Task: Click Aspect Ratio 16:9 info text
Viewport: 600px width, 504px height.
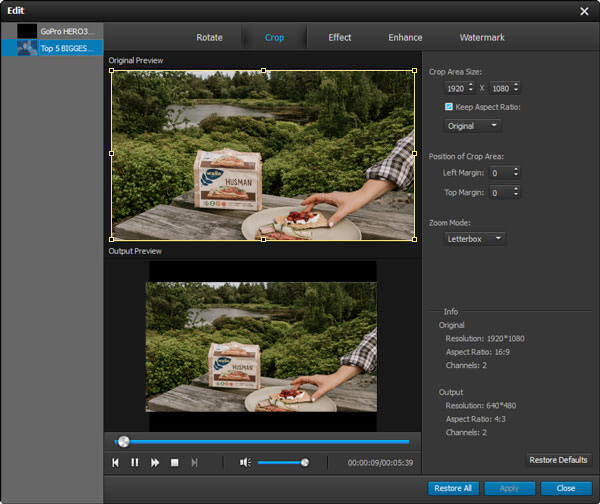Action: pyautogui.click(x=478, y=352)
